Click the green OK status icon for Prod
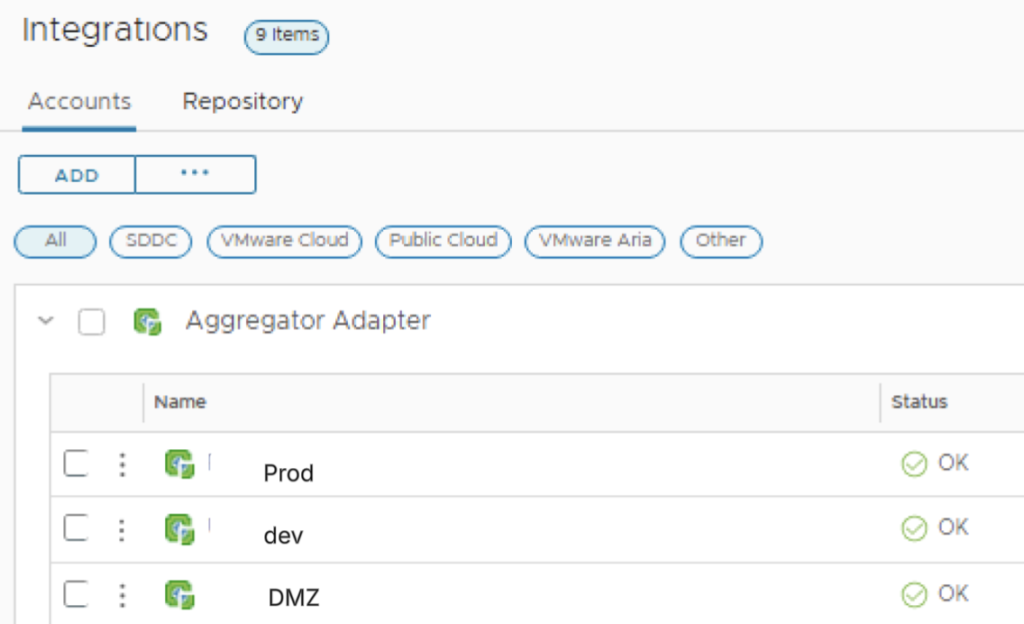Screen dimensions: 1024x624 tap(914, 464)
